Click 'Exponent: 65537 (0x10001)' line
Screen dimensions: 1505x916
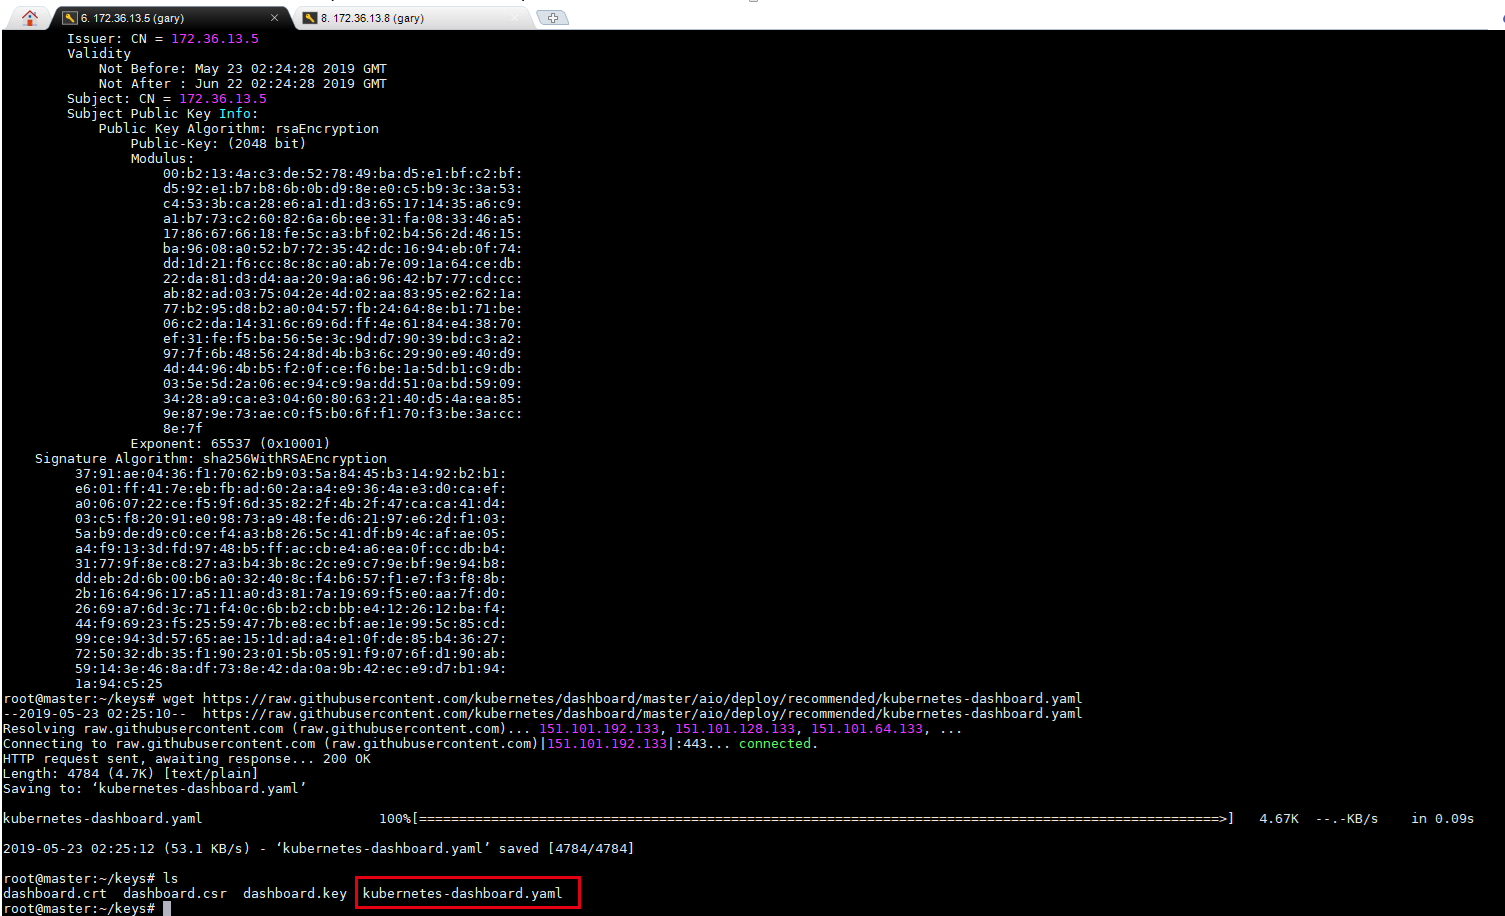pos(231,443)
